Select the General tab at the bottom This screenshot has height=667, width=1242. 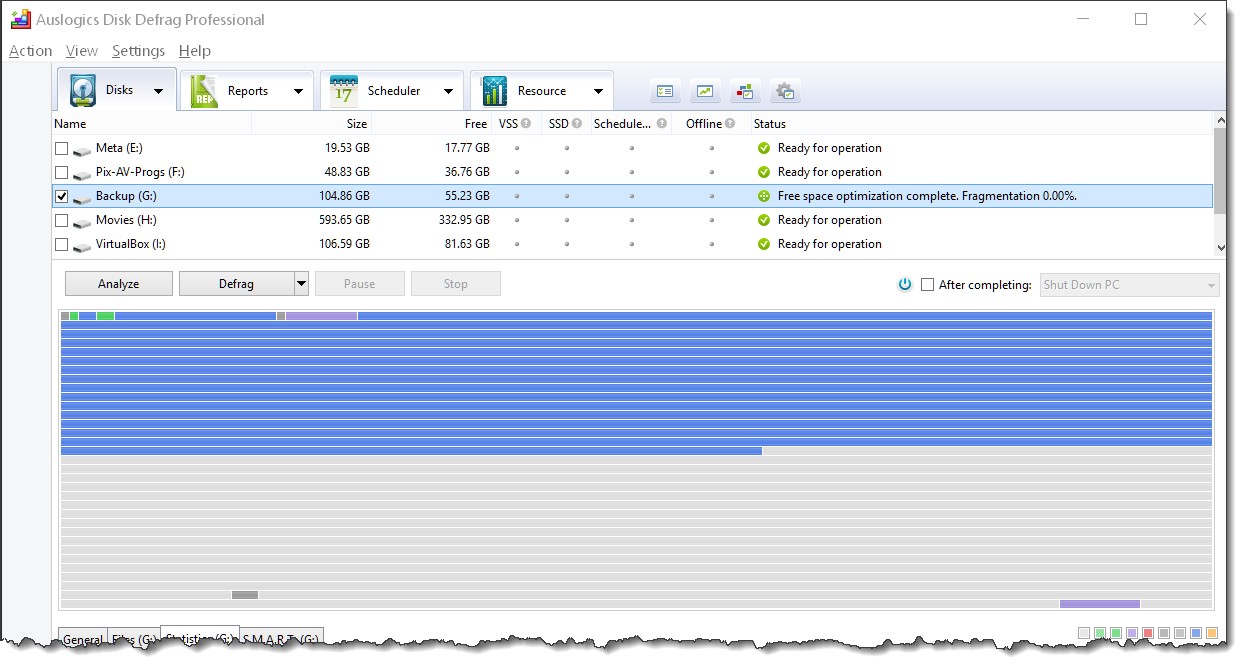click(82, 638)
